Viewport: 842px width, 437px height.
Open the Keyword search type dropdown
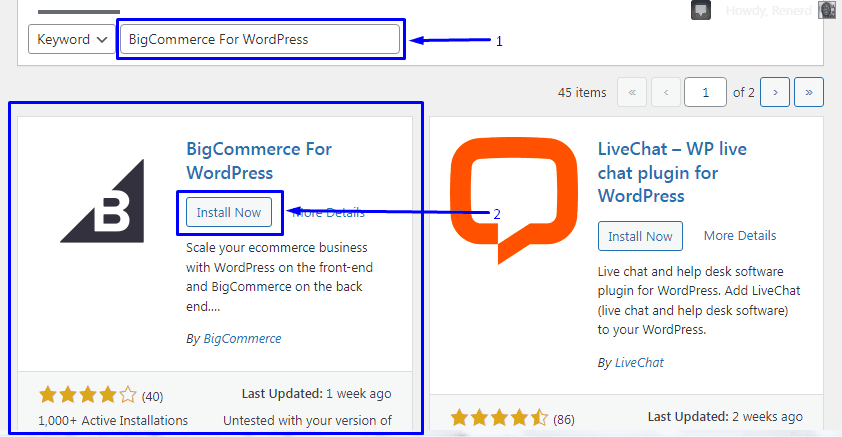pyautogui.click(x=71, y=39)
